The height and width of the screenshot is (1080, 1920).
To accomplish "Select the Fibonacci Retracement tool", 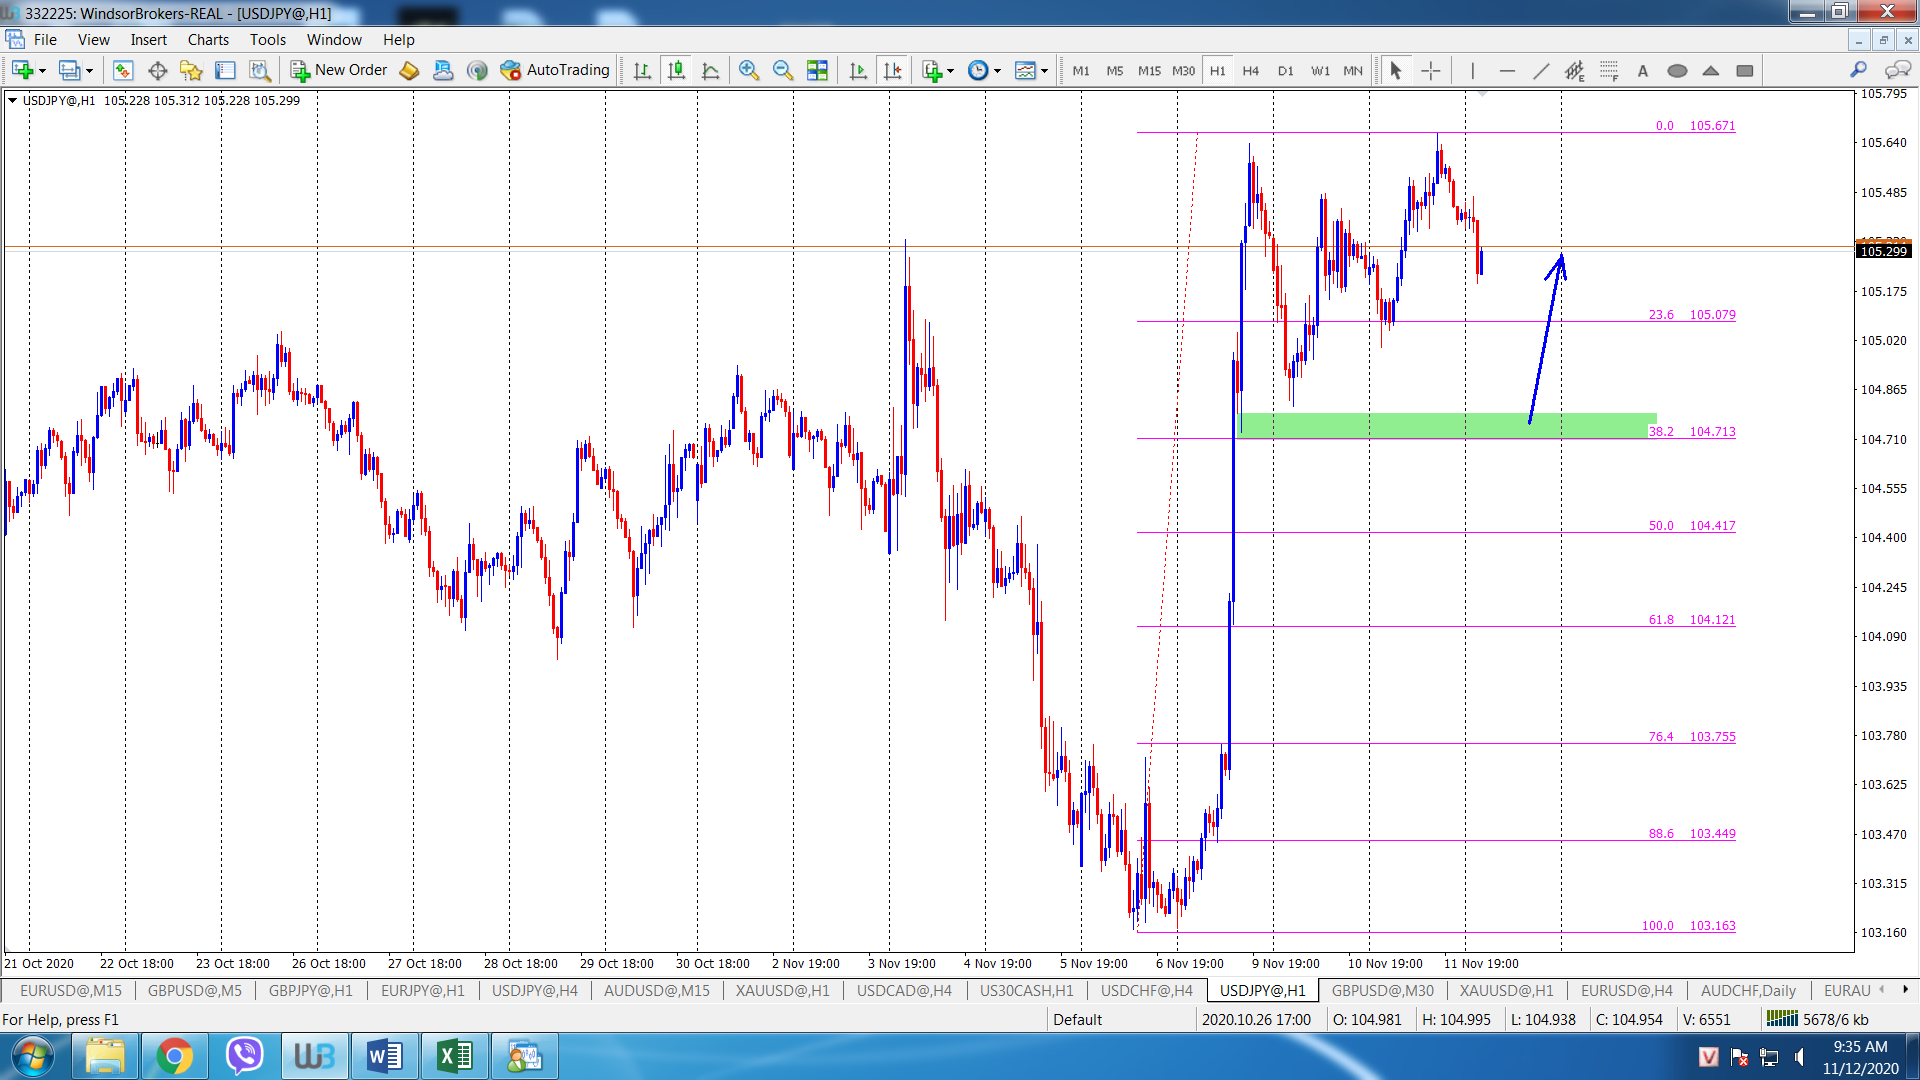I will pos(1609,70).
